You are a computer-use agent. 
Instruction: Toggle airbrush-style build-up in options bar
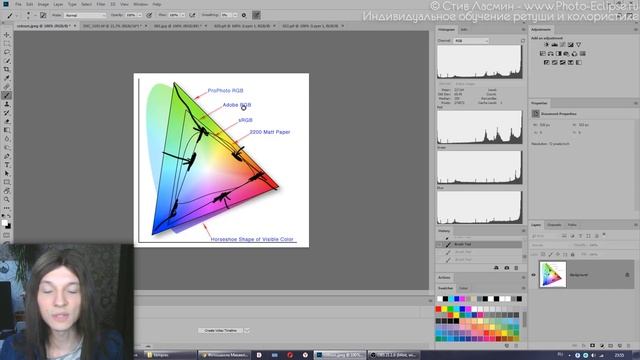tap(192, 15)
